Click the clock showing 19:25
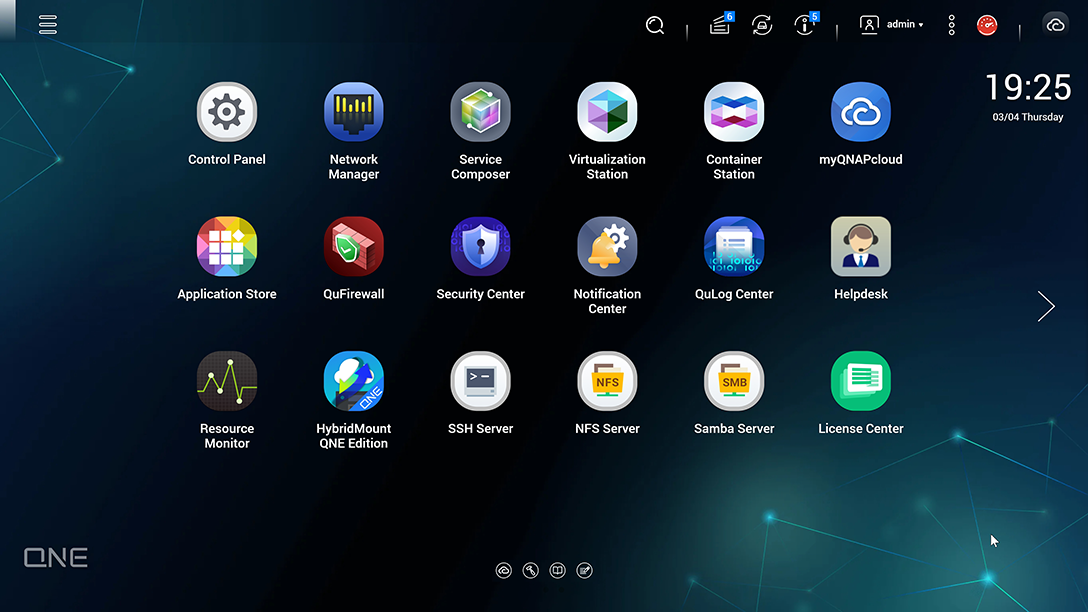This screenshot has width=1088, height=612. coord(1027,88)
